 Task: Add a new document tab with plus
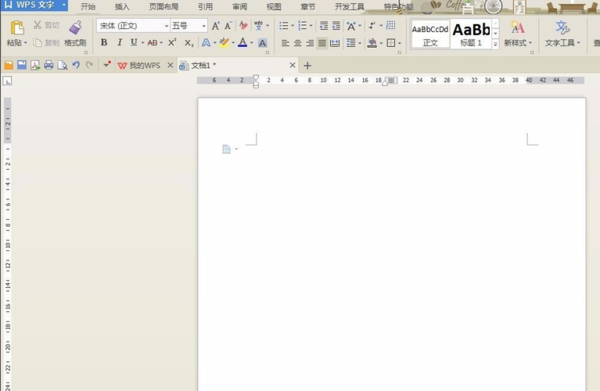coord(307,66)
